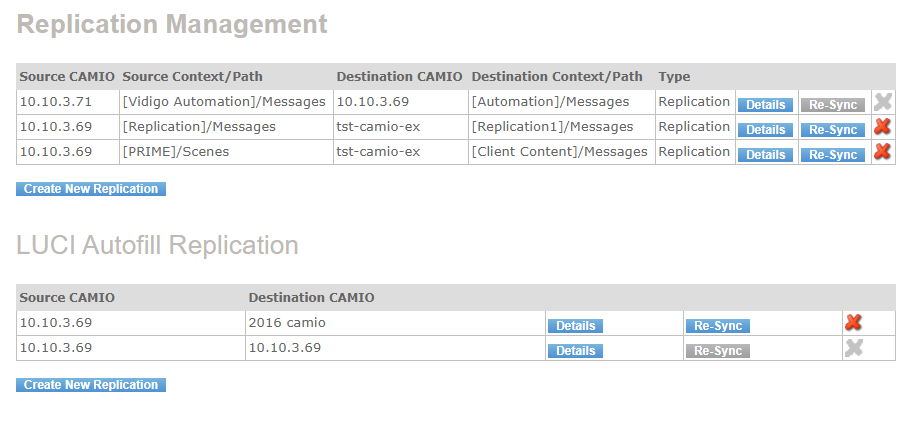The height and width of the screenshot is (425, 913).
Task: Re-Sync the [PRIME]/Scenes replication
Action: click(832, 155)
